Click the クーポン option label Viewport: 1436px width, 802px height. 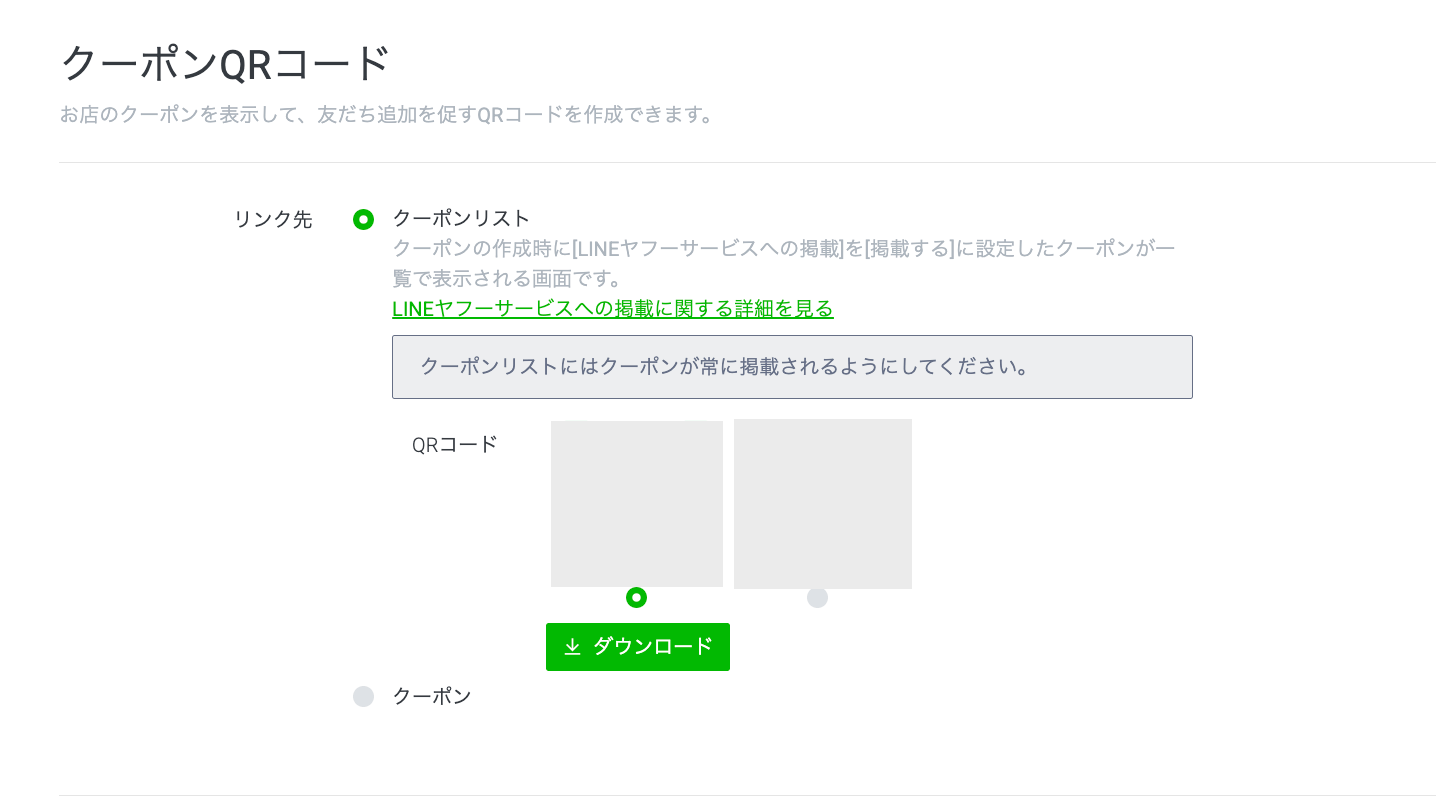pyautogui.click(x=432, y=696)
